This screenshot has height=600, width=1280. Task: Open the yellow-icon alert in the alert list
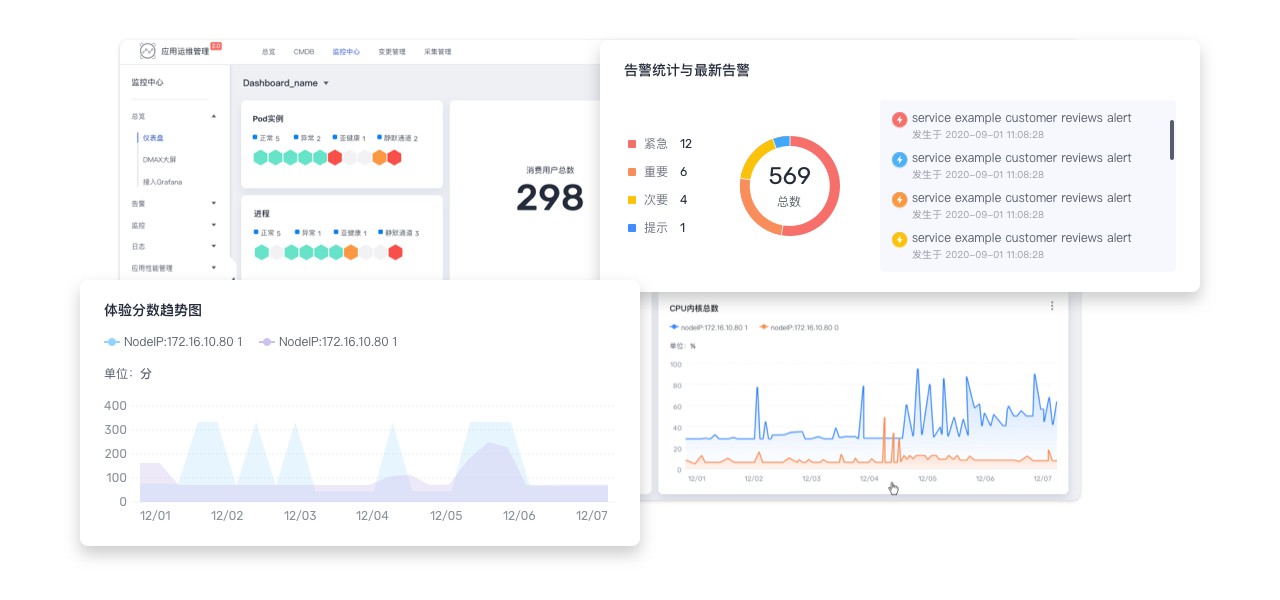point(1011,245)
